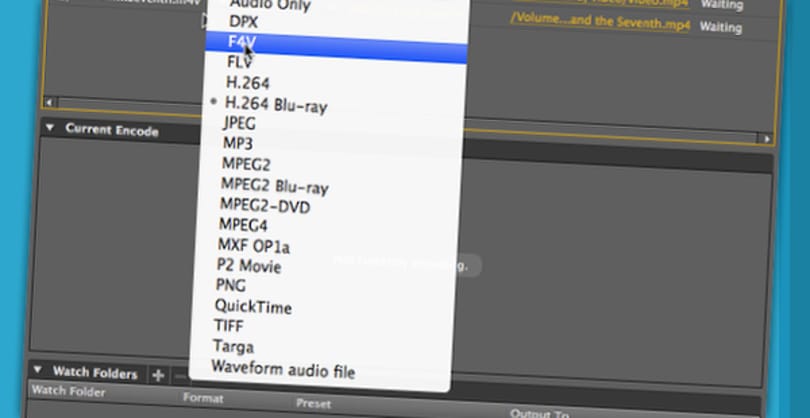Select TIFF format entry
Viewport: 810px width, 418px height.
click(228, 326)
